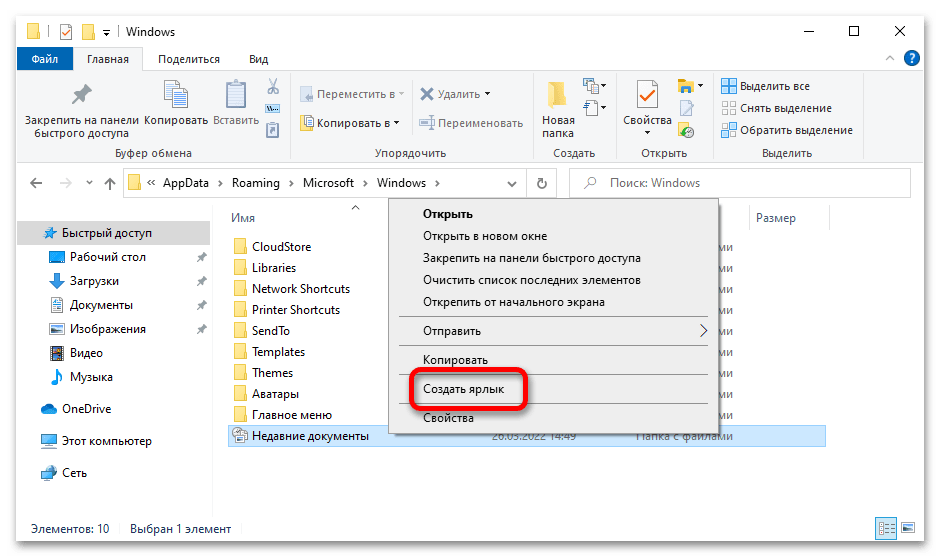Click the Open folder icon in Открыть group
The width and height of the screenshot is (940, 557).
[685, 86]
